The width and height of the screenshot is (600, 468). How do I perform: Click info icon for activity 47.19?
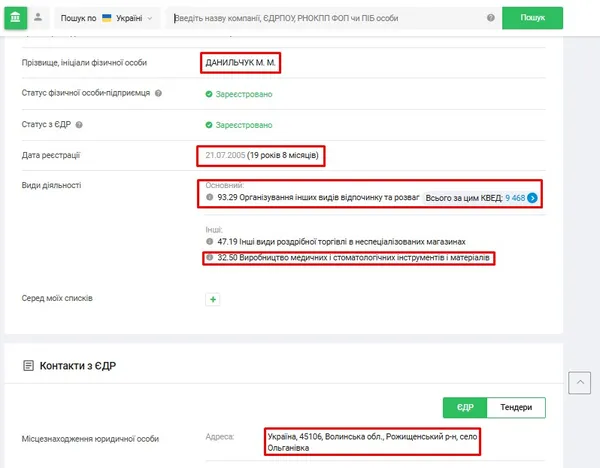coord(209,241)
